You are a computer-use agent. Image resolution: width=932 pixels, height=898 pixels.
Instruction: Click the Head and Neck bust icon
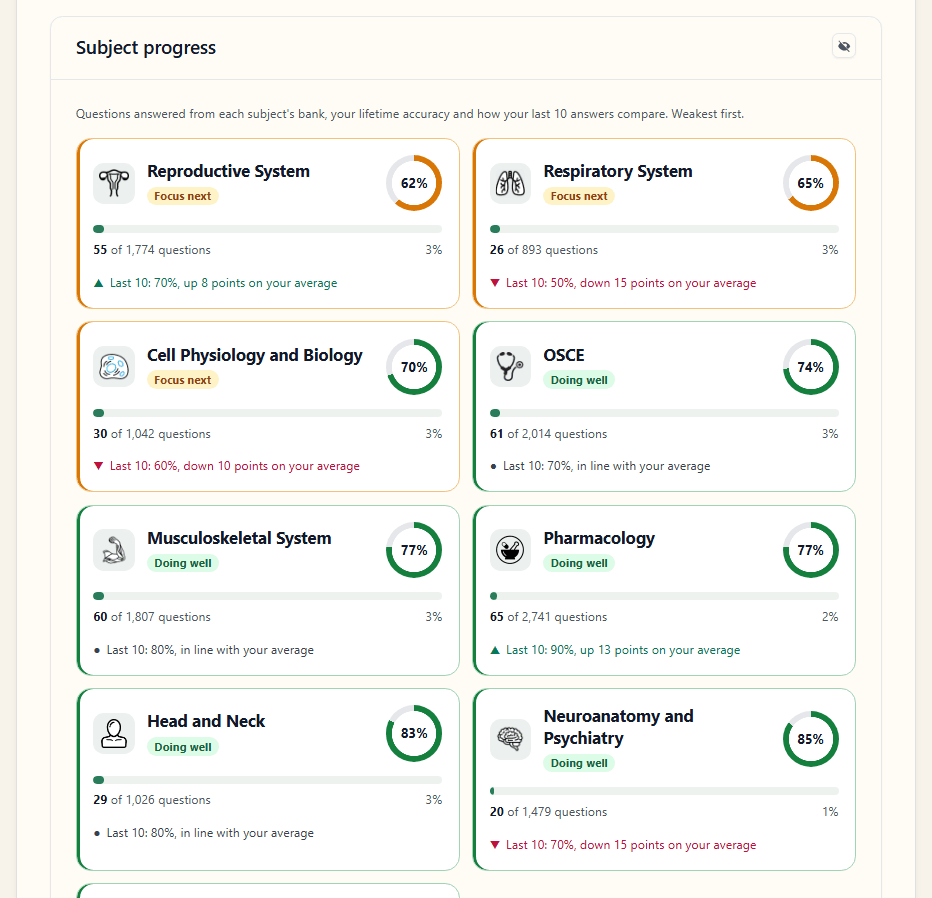pos(114,733)
